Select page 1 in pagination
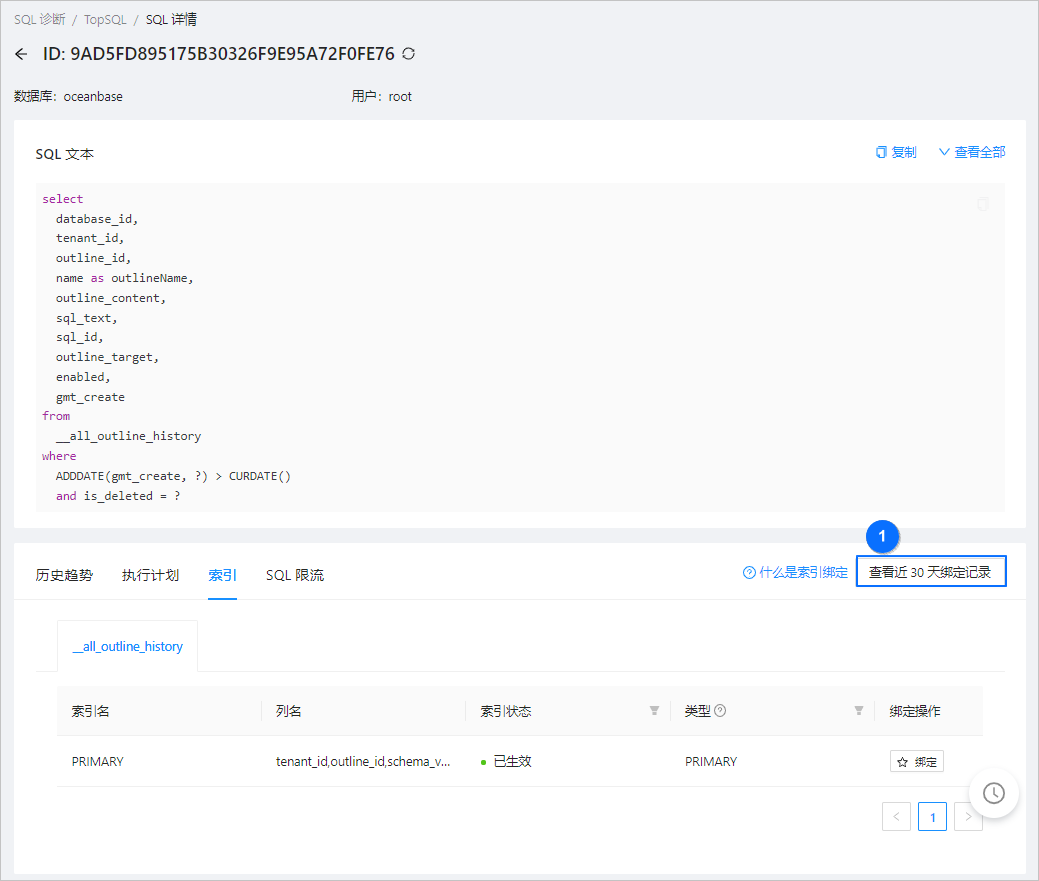Viewport: 1039px width, 881px height. tap(932, 817)
